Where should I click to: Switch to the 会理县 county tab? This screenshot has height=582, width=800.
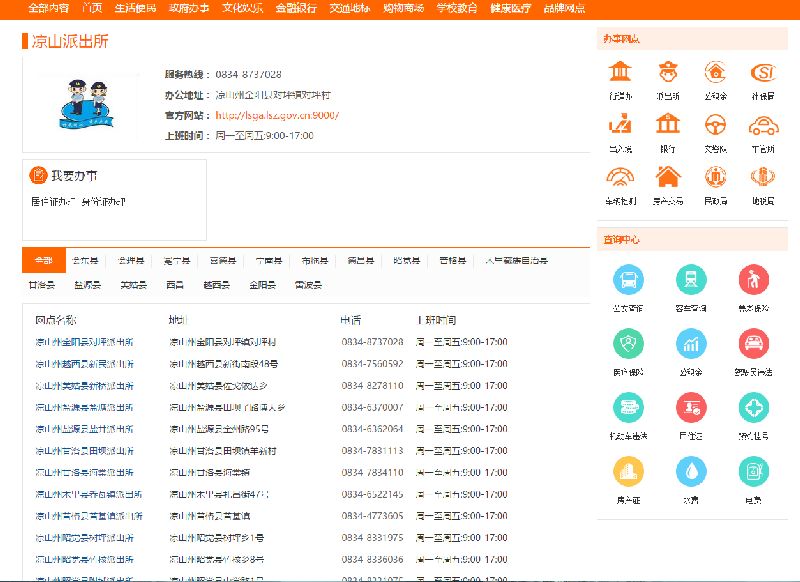click(x=131, y=261)
